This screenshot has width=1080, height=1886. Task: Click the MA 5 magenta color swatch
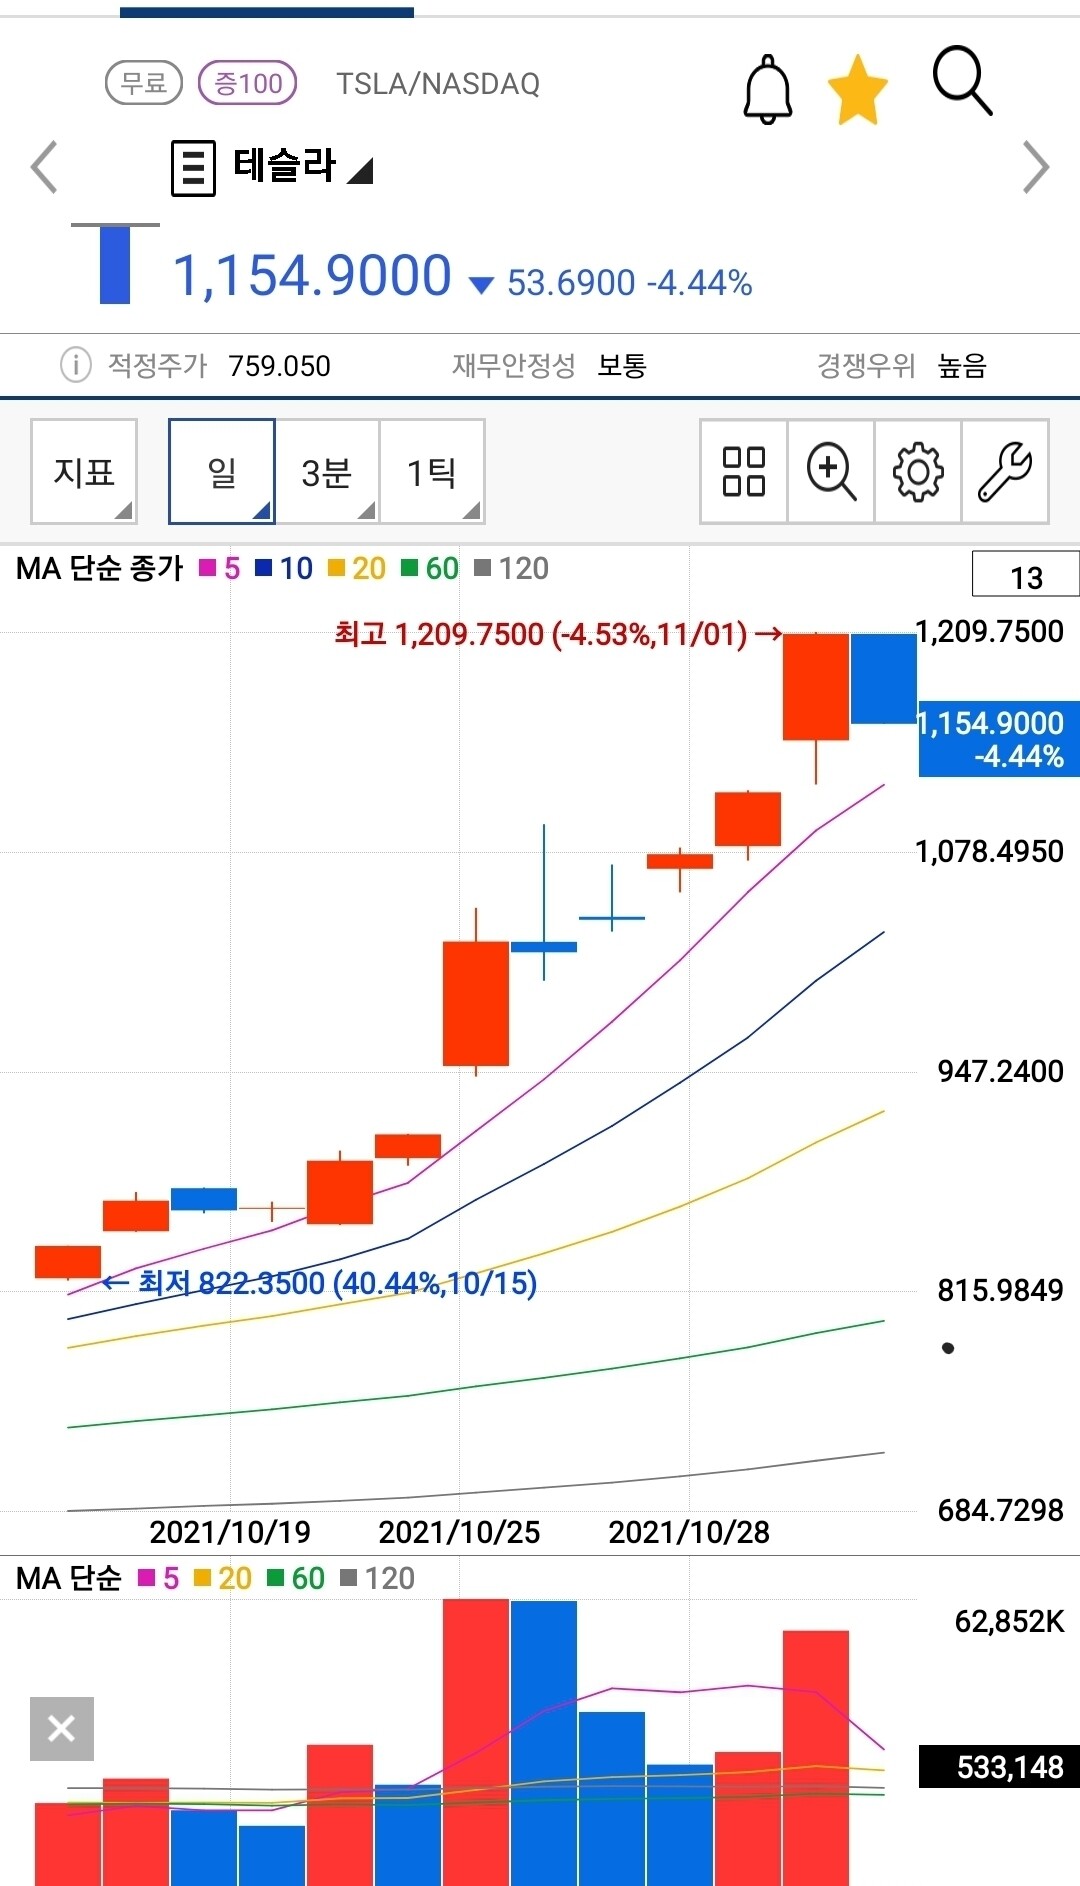pos(208,569)
